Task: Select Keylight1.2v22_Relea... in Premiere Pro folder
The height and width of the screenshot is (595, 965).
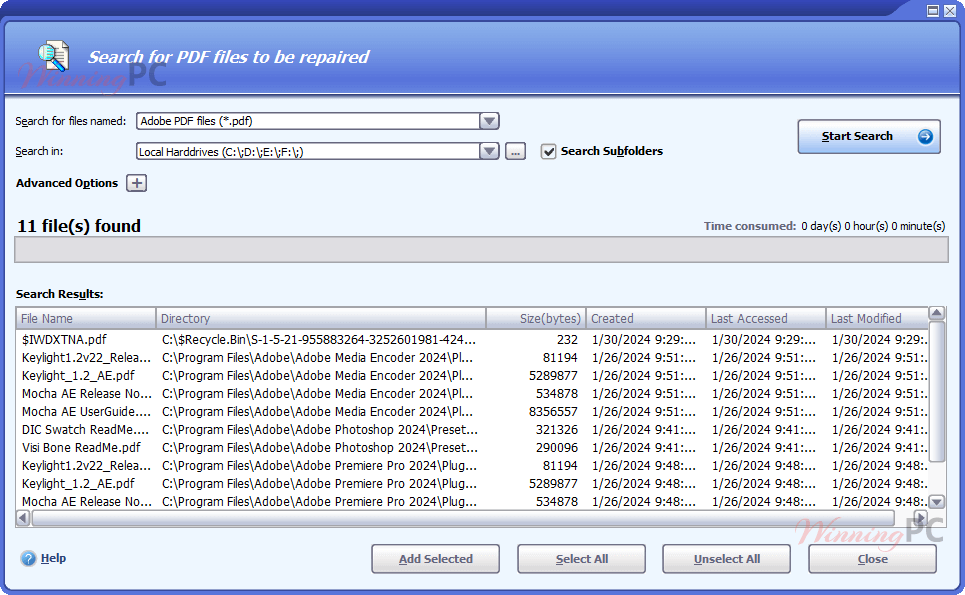Action: pyautogui.click(x=472, y=466)
